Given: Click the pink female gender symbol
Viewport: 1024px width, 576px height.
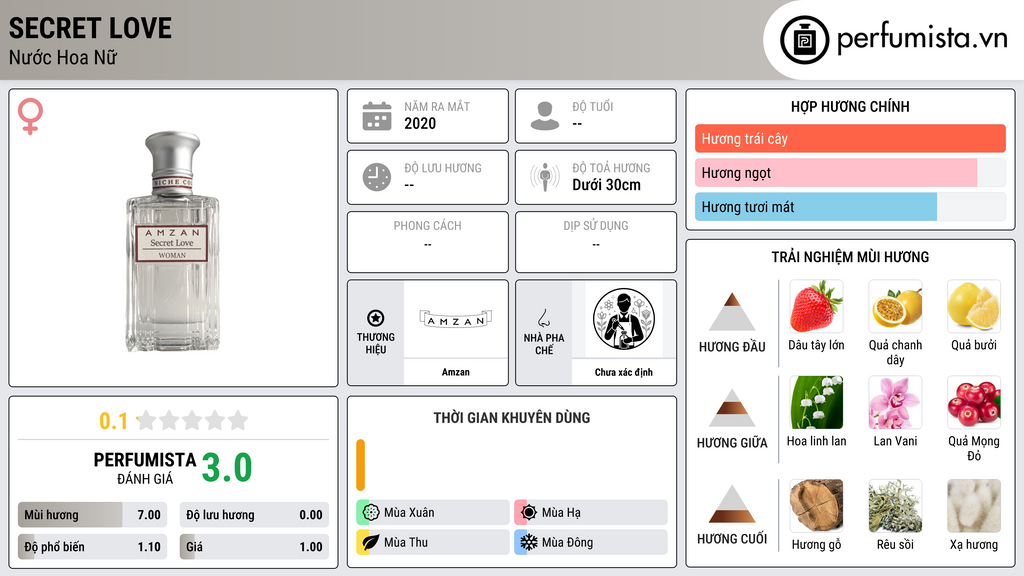Looking at the screenshot, I should [x=30, y=116].
